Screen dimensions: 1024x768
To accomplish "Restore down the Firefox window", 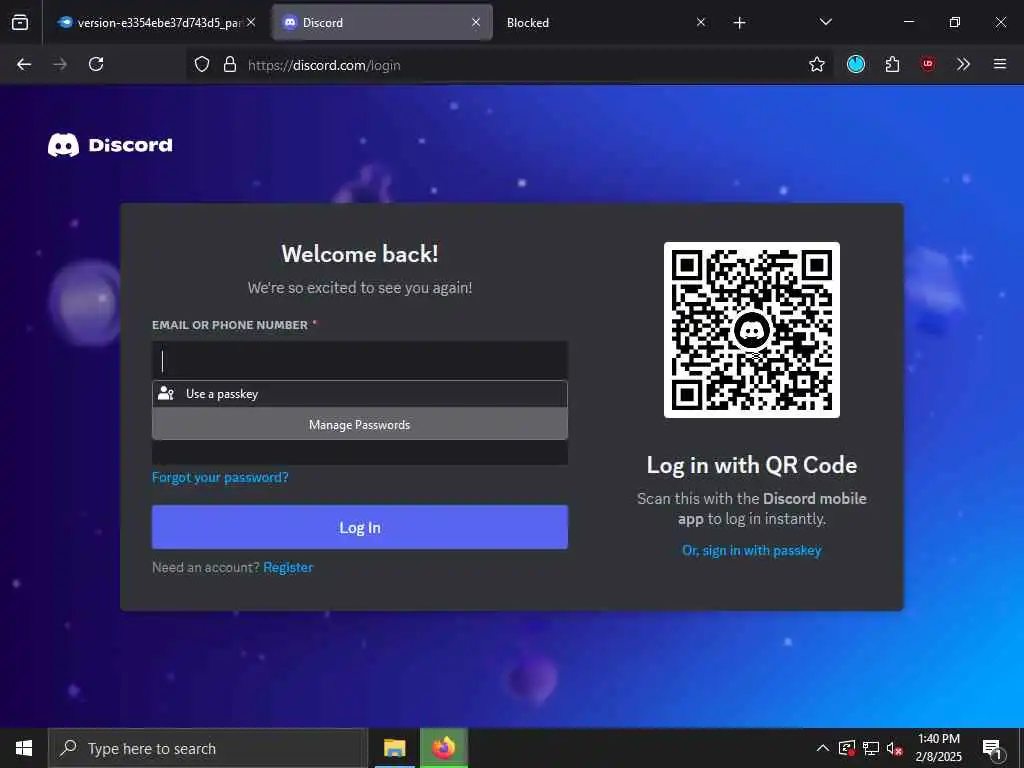I will pos(954,22).
